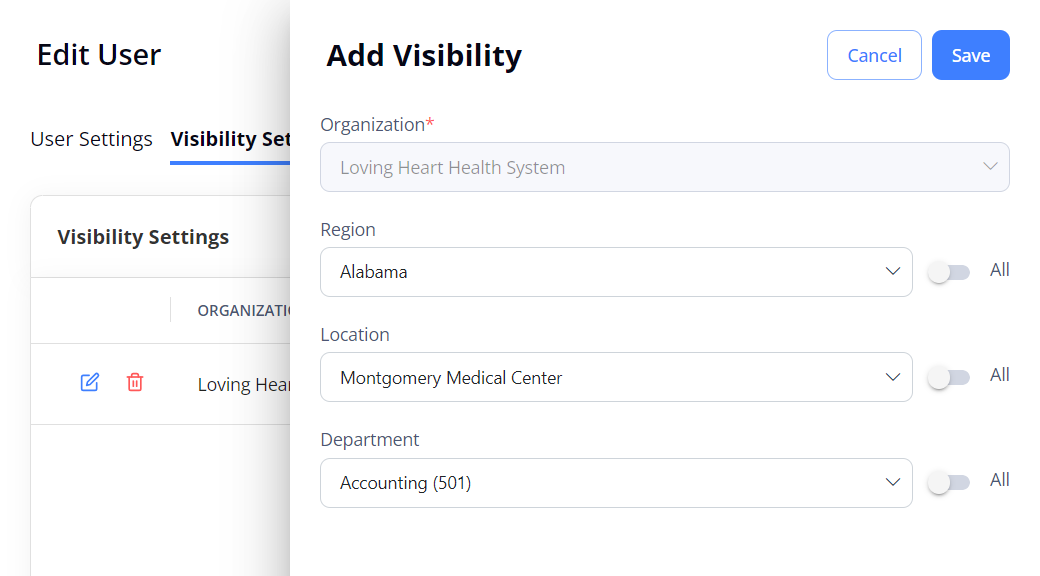Turn on All switch for Department
This screenshot has width=1040, height=576.
click(x=948, y=482)
